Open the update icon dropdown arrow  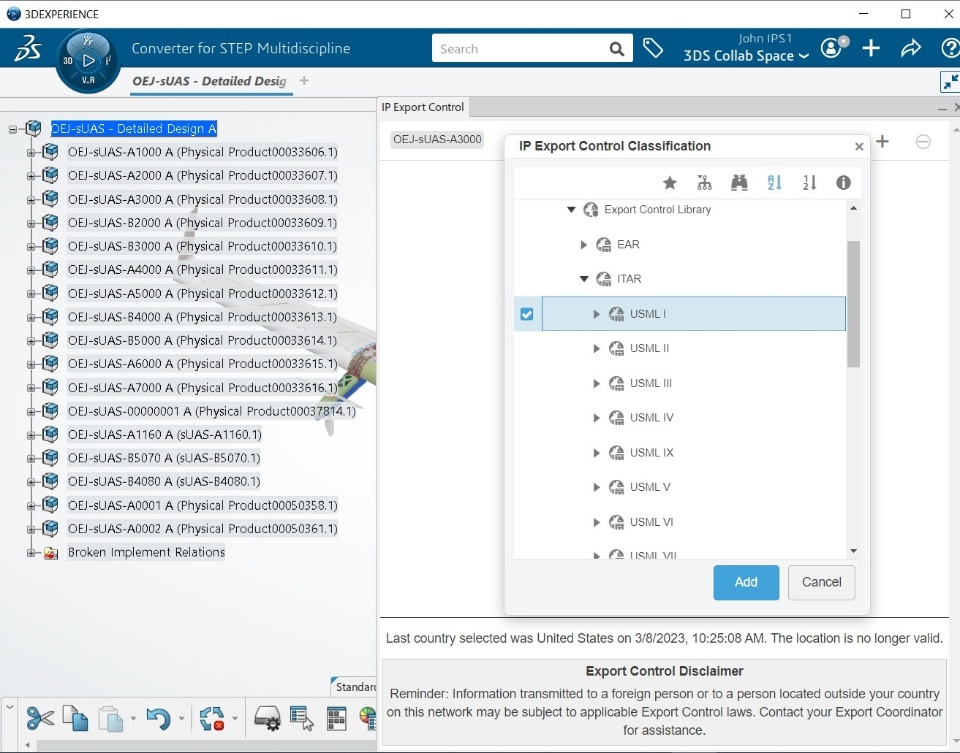(235, 719)
